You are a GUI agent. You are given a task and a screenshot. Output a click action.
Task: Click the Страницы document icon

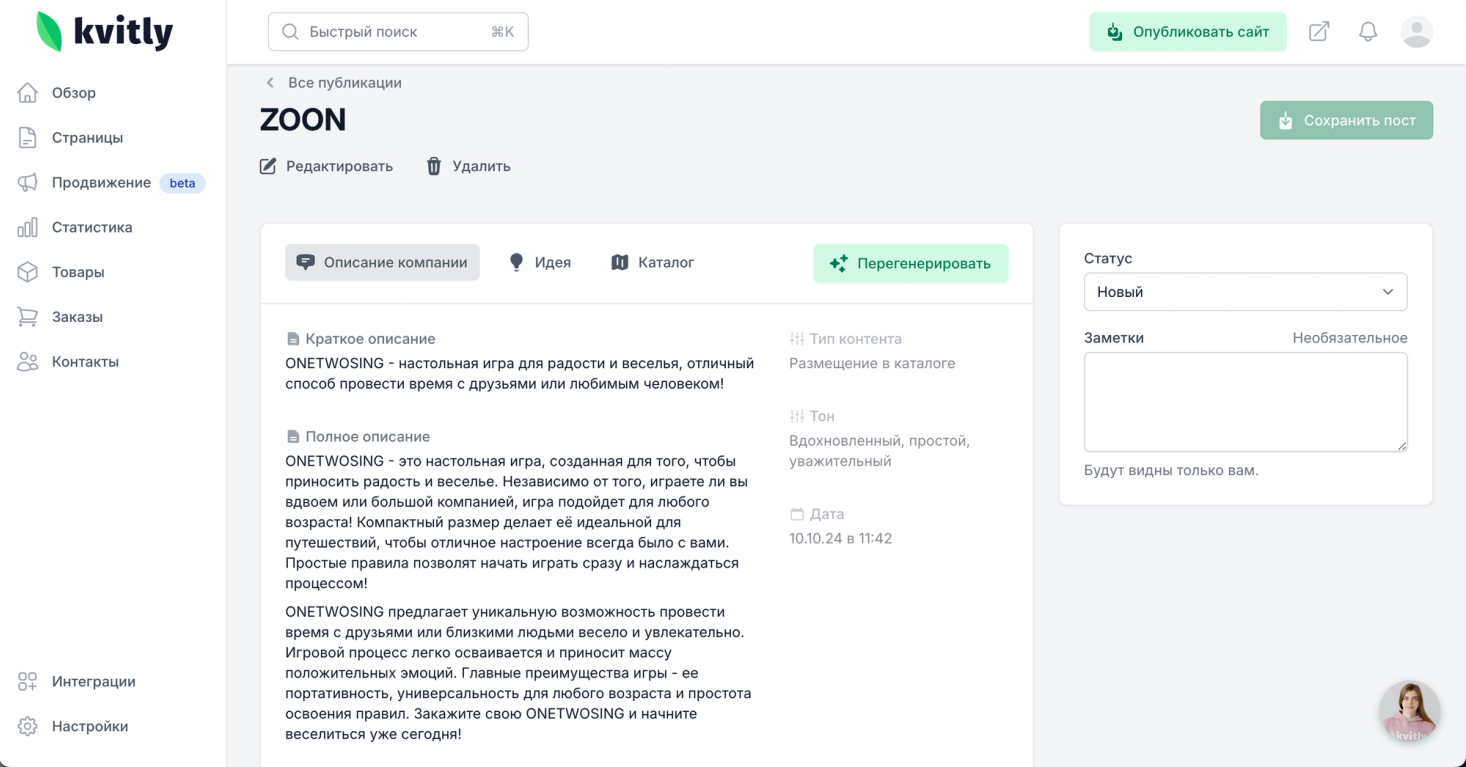[28, 138]
